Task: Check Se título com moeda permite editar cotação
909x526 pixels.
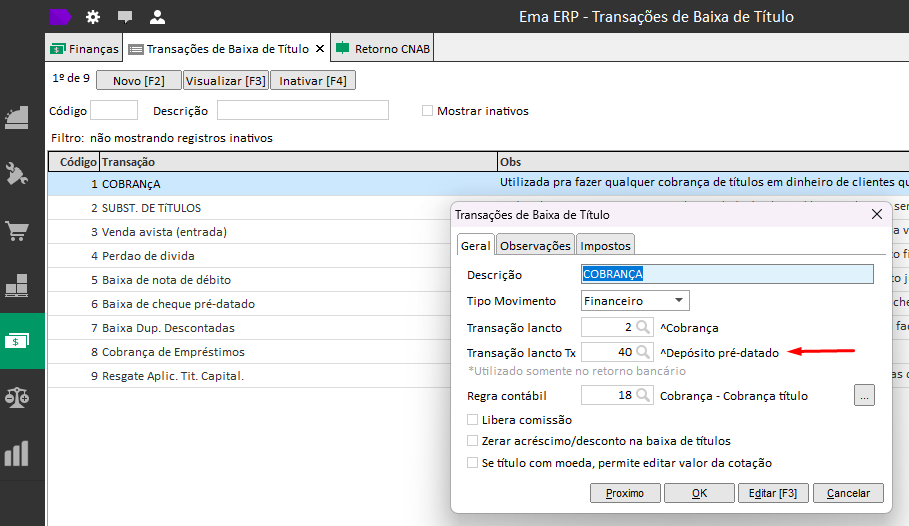Action: [472, 463]
